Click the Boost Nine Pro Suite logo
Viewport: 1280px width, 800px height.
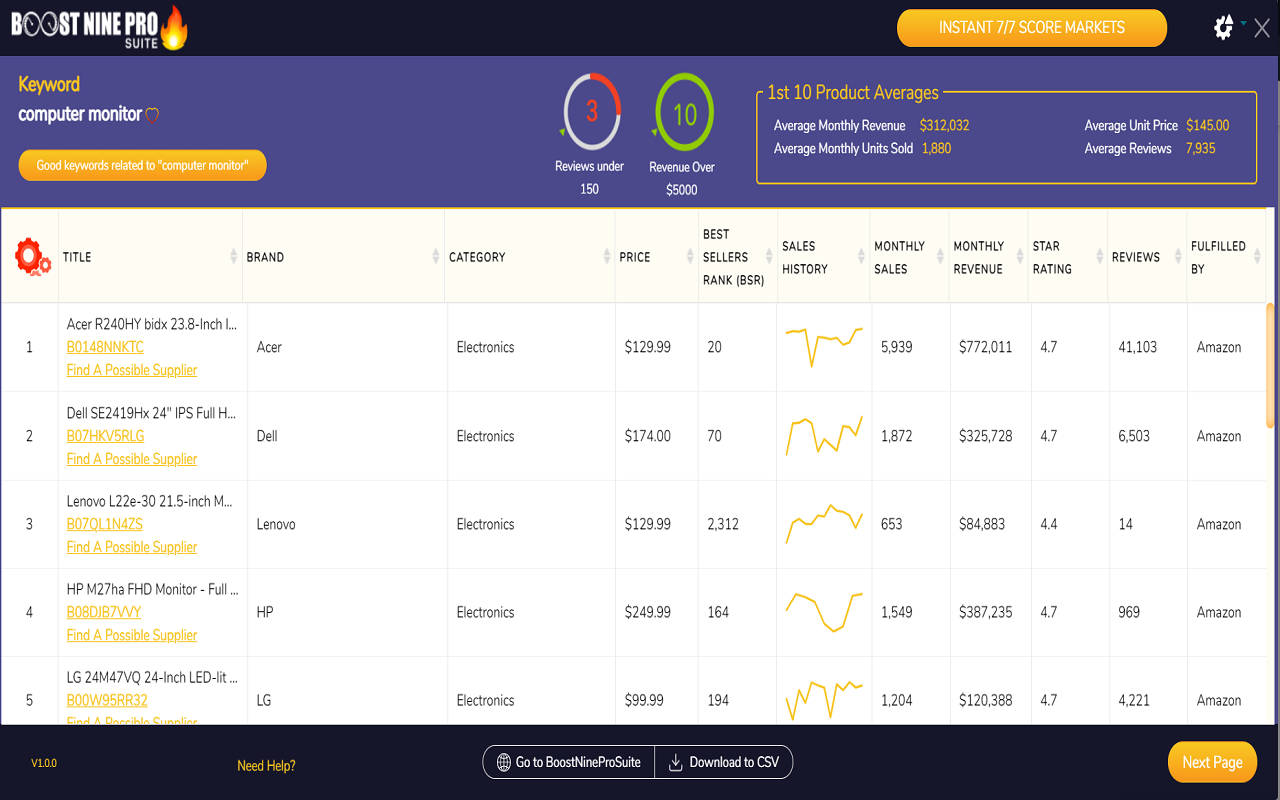[99, 28]
